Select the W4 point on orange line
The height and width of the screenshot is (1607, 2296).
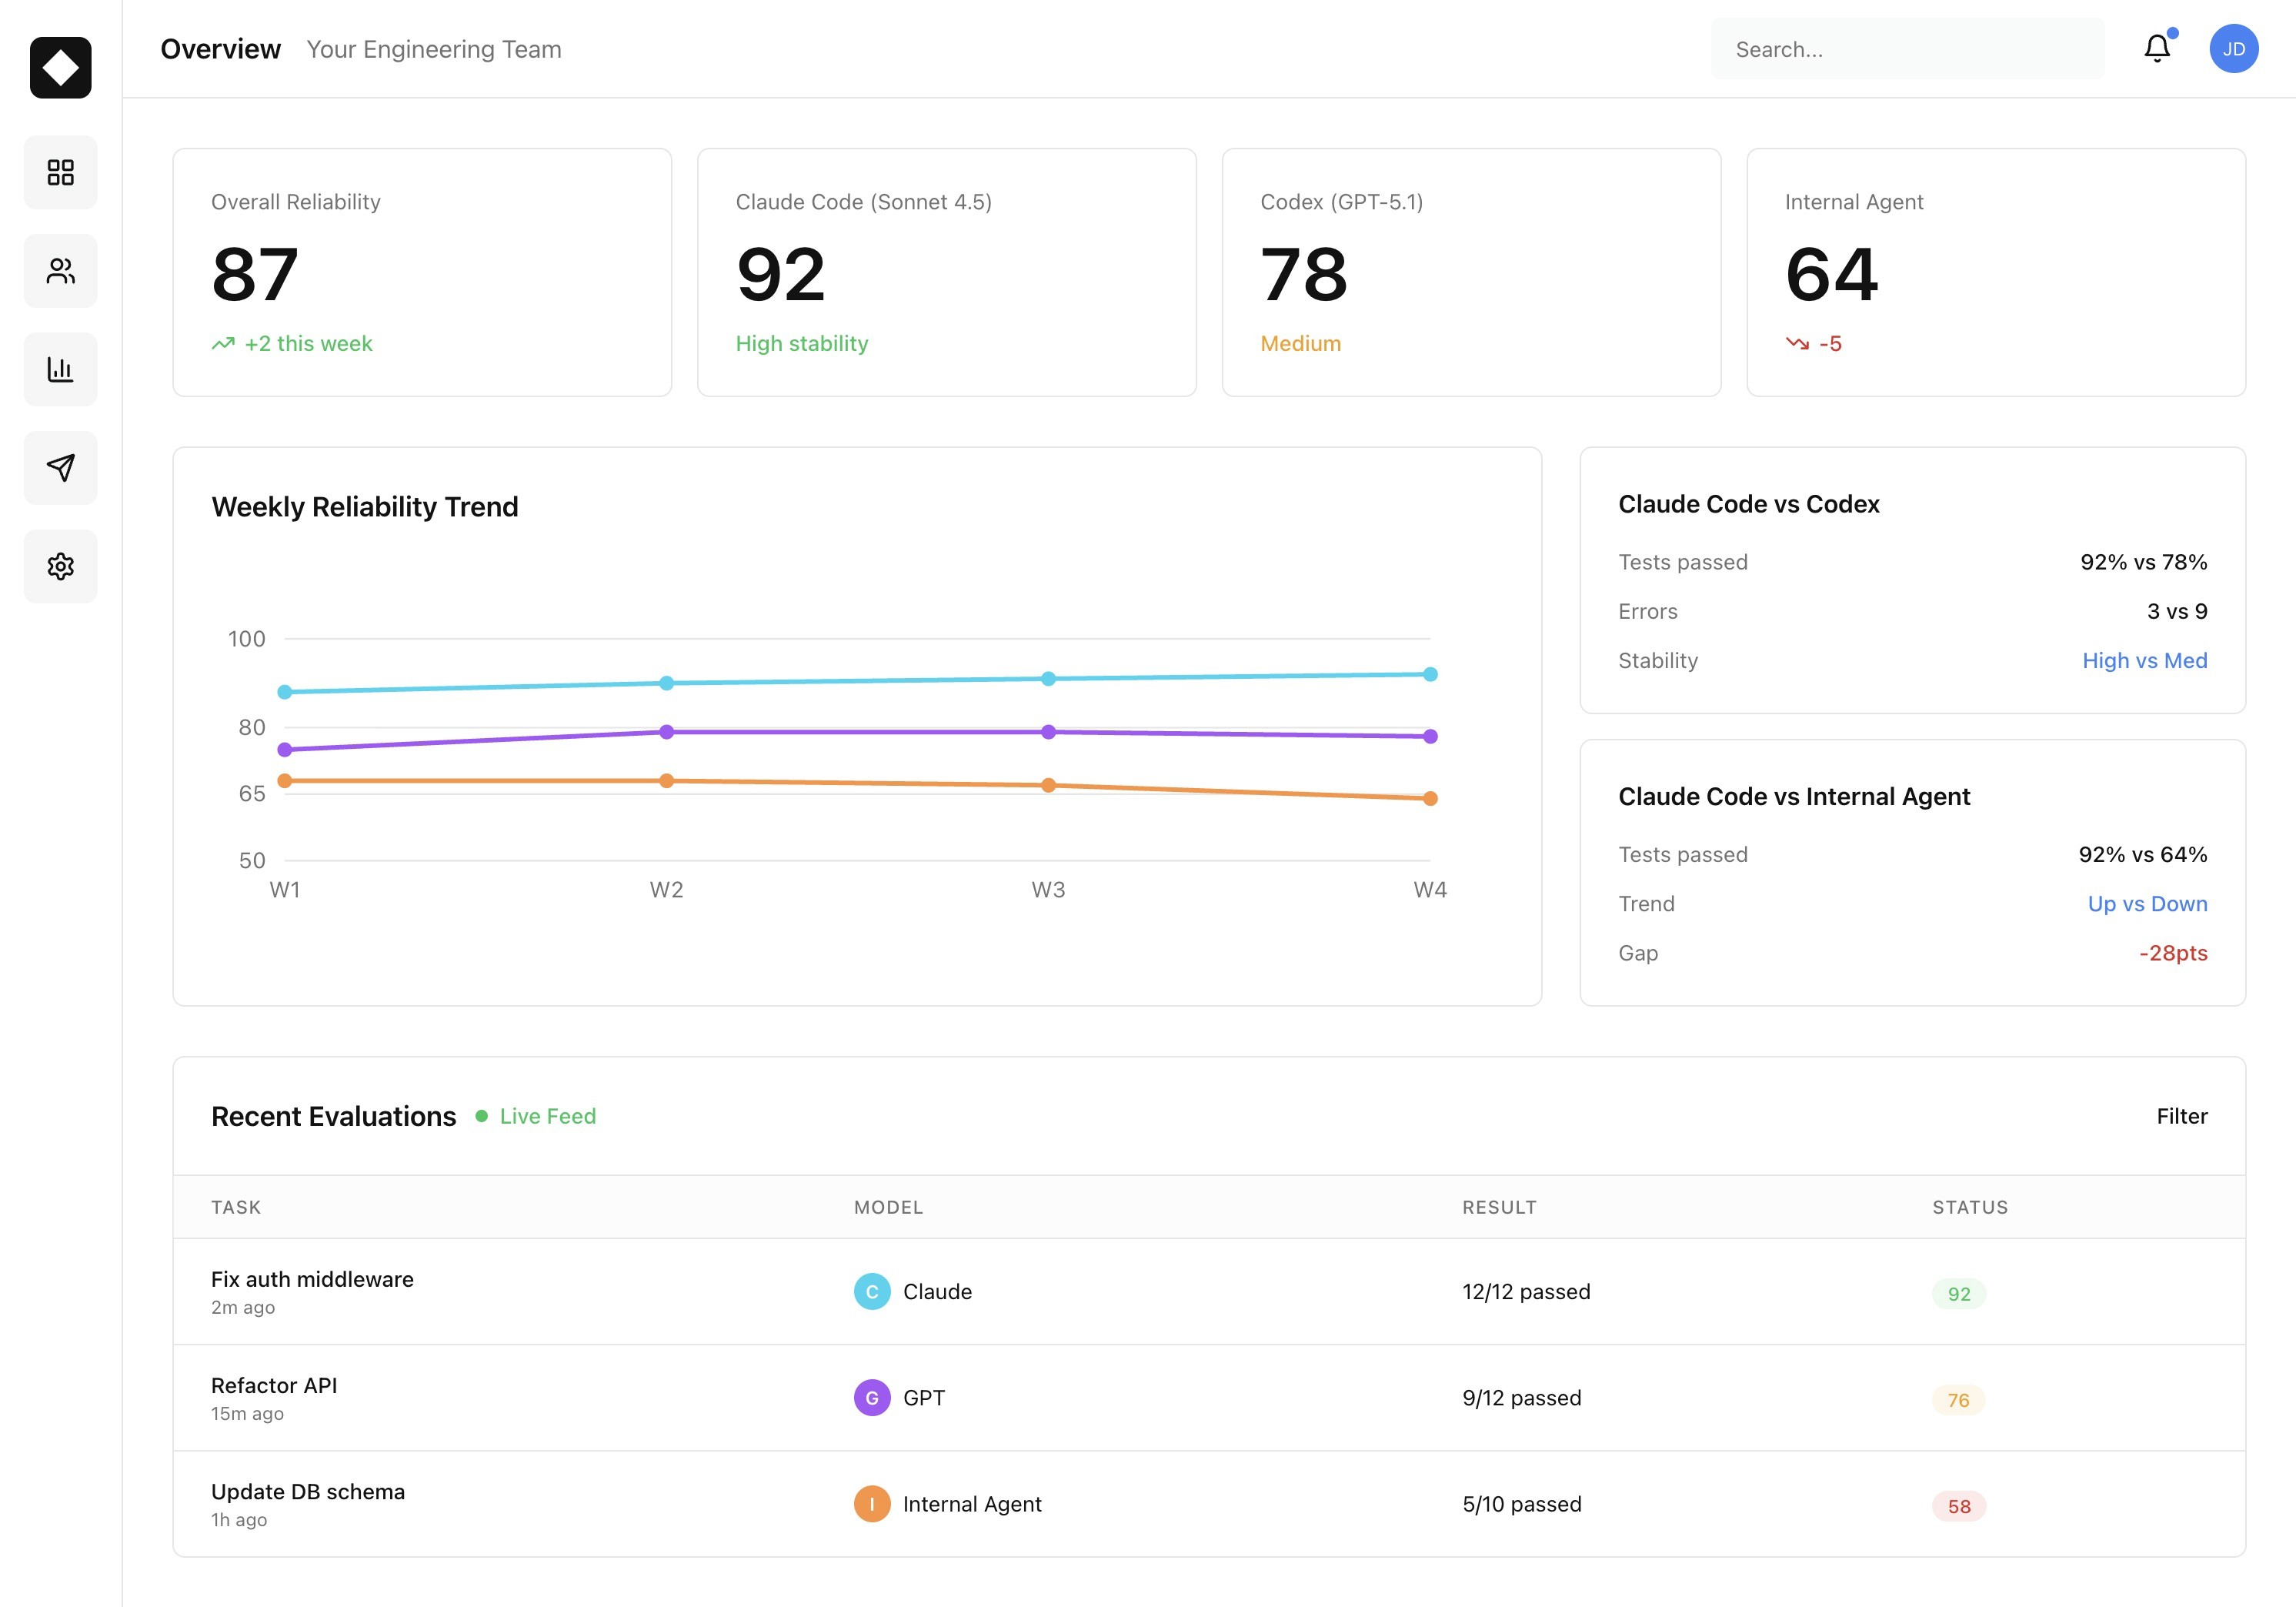point(1430,798)
